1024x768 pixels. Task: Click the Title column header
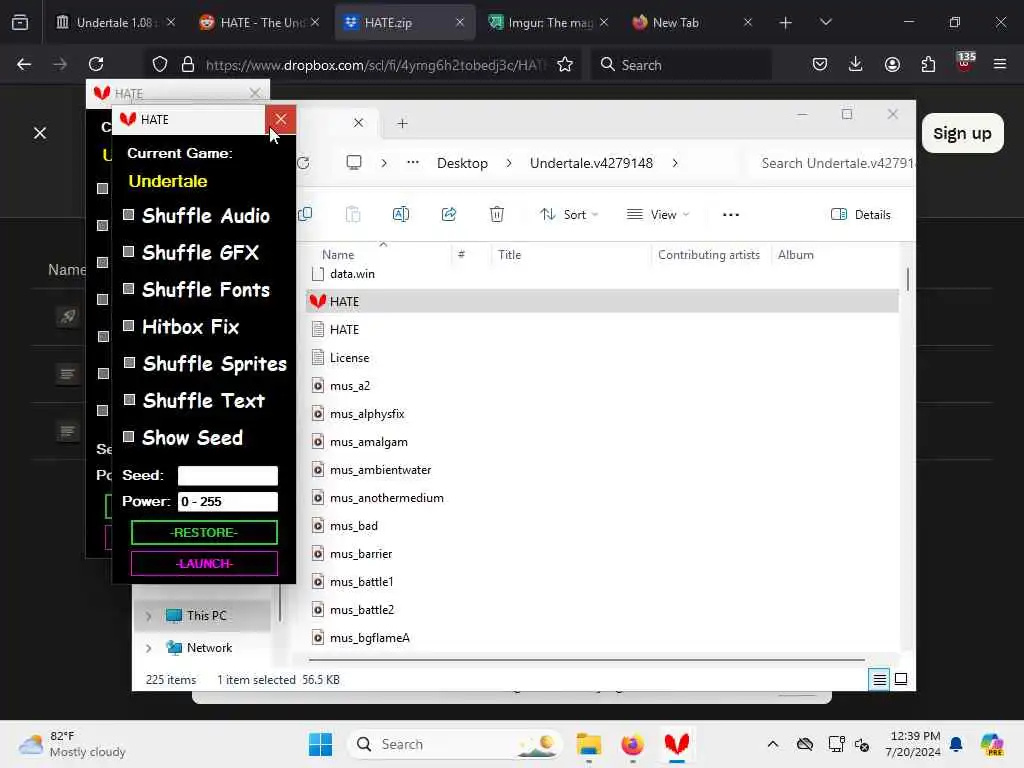coord(509,255)
